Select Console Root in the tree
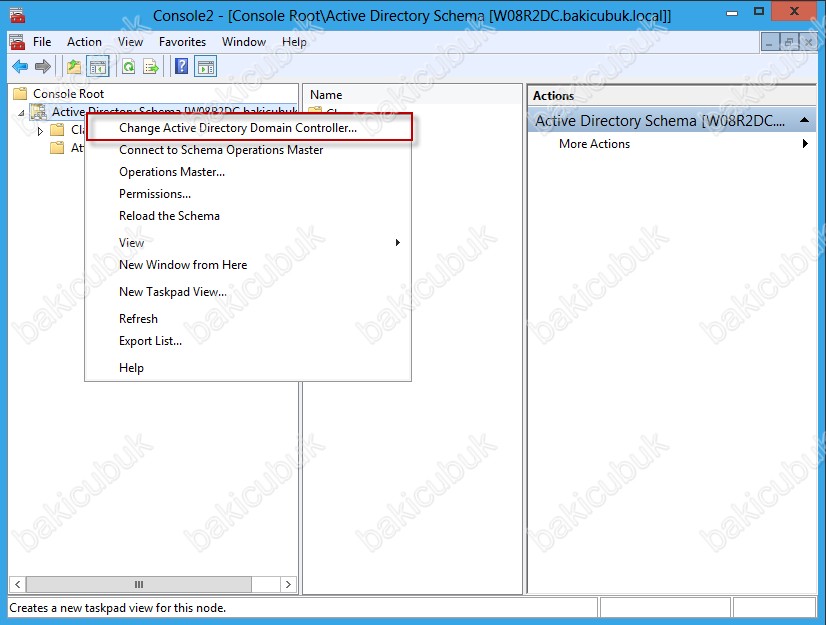The height and width of the screenshot is (625, 826). pos(68,94)
